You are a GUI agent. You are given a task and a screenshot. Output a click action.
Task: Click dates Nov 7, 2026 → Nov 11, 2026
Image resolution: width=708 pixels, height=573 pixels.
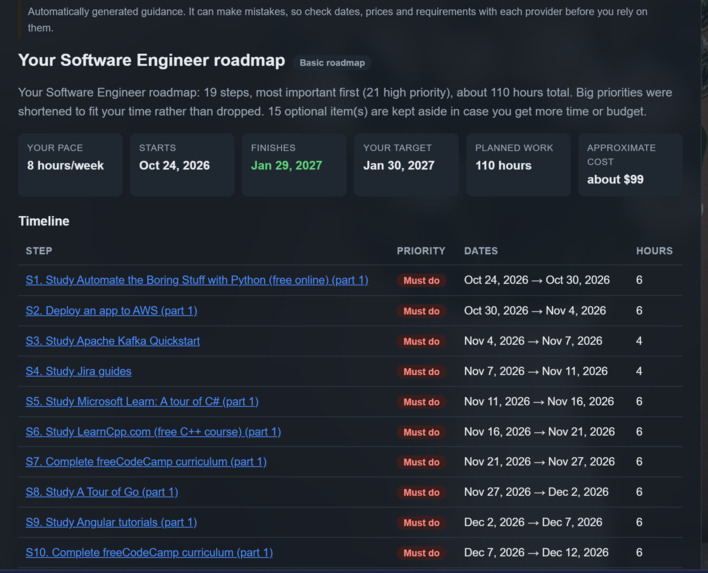(536, 371)
